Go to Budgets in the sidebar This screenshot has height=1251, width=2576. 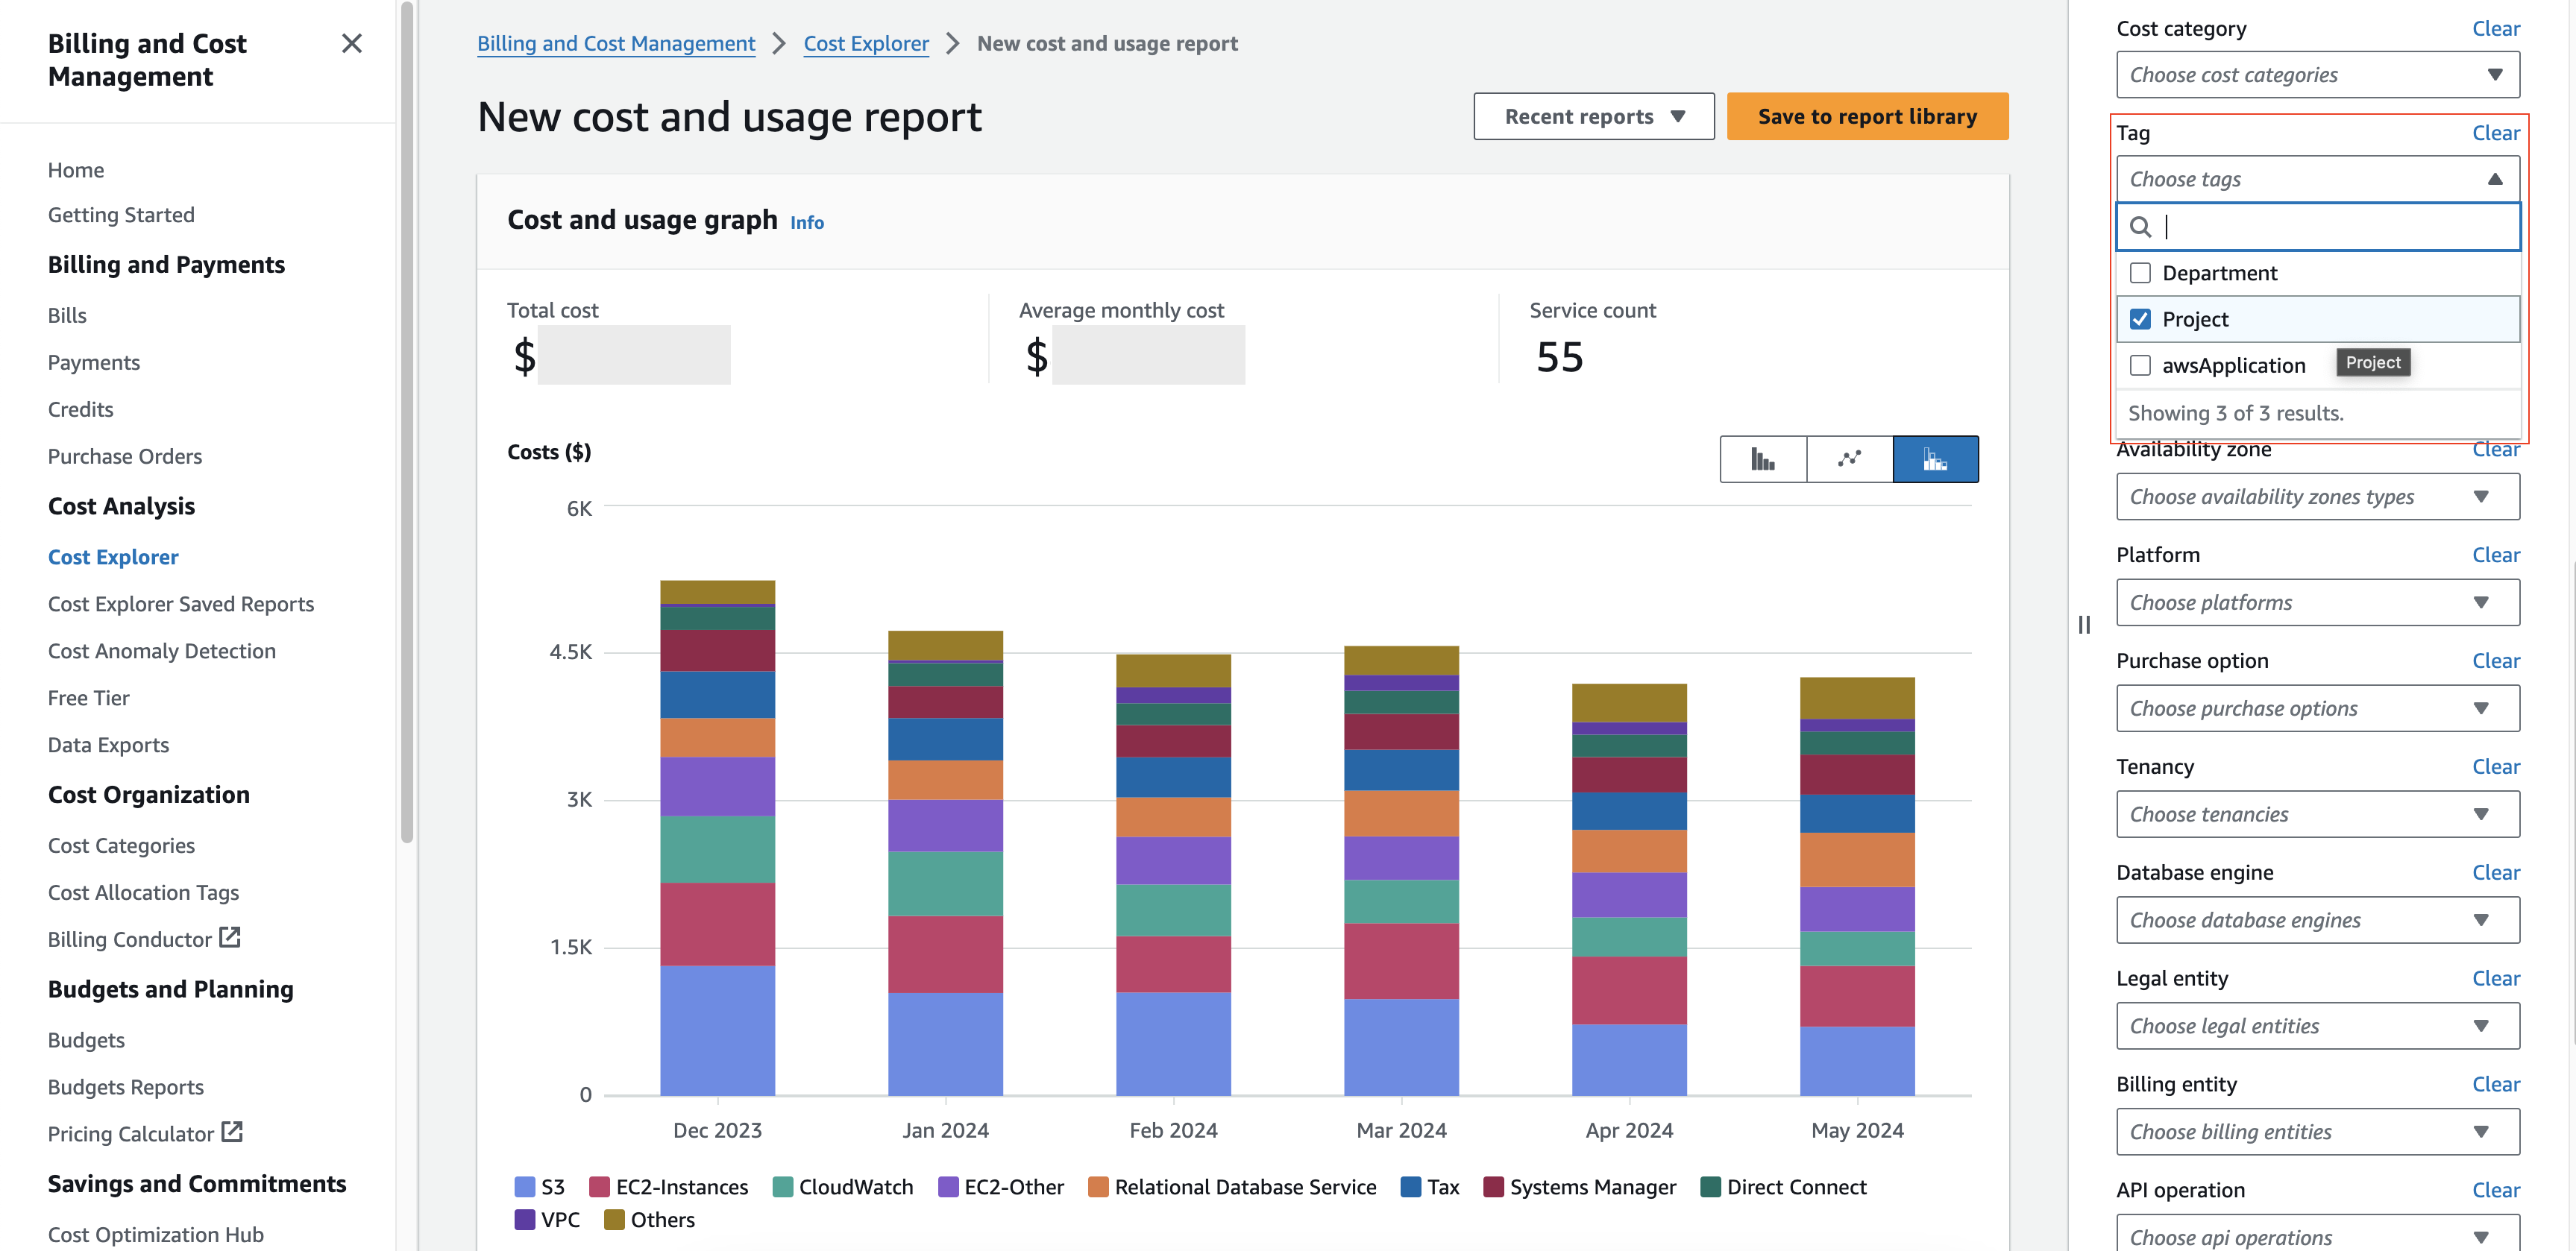tap(86, 1040)
